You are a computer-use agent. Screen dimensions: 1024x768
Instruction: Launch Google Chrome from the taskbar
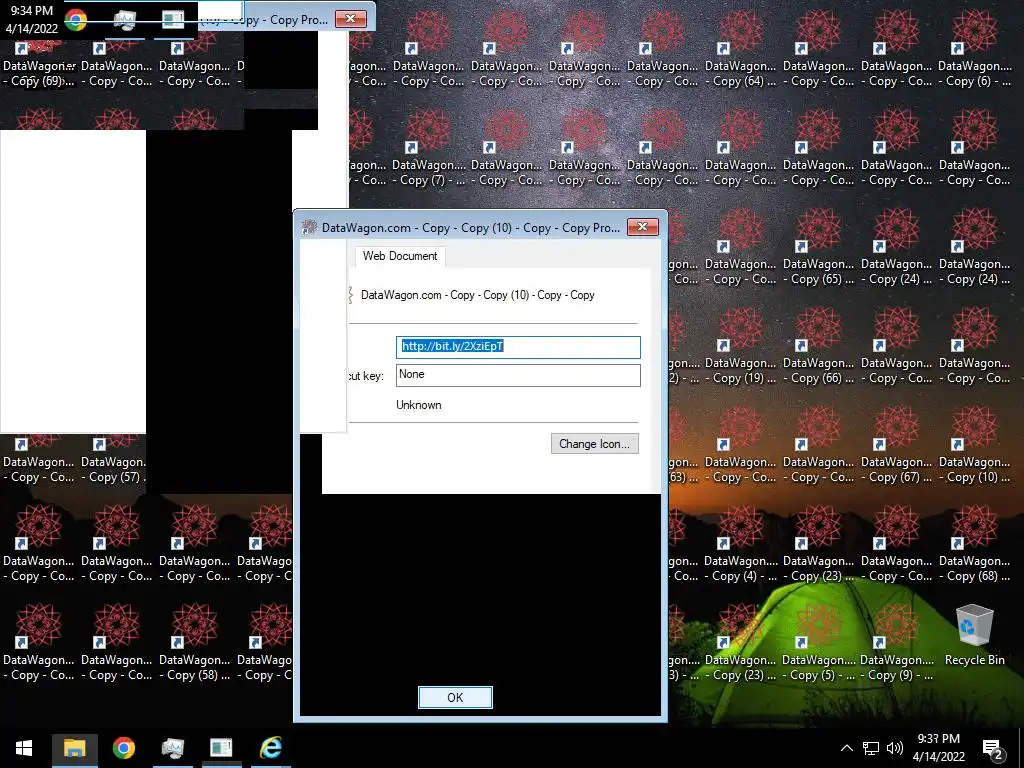point(123,748)
